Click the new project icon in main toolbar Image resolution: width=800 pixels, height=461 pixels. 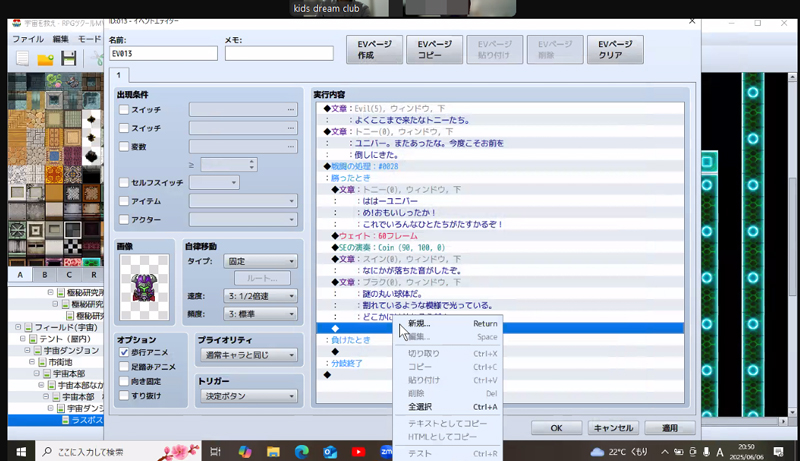click(x=22, y=59)
